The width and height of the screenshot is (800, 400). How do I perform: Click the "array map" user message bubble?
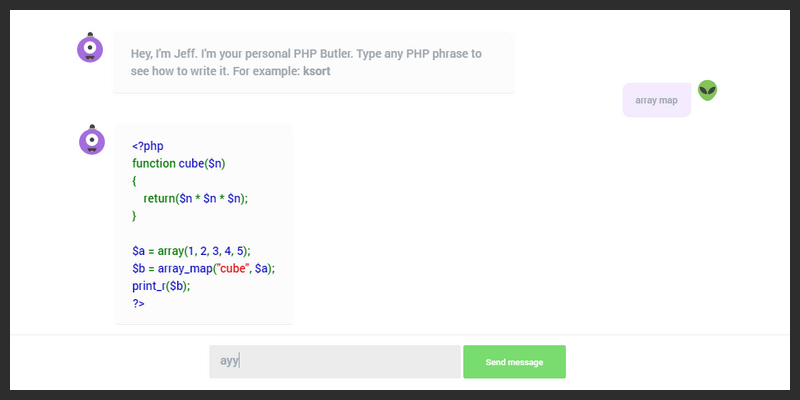[656, 100]
